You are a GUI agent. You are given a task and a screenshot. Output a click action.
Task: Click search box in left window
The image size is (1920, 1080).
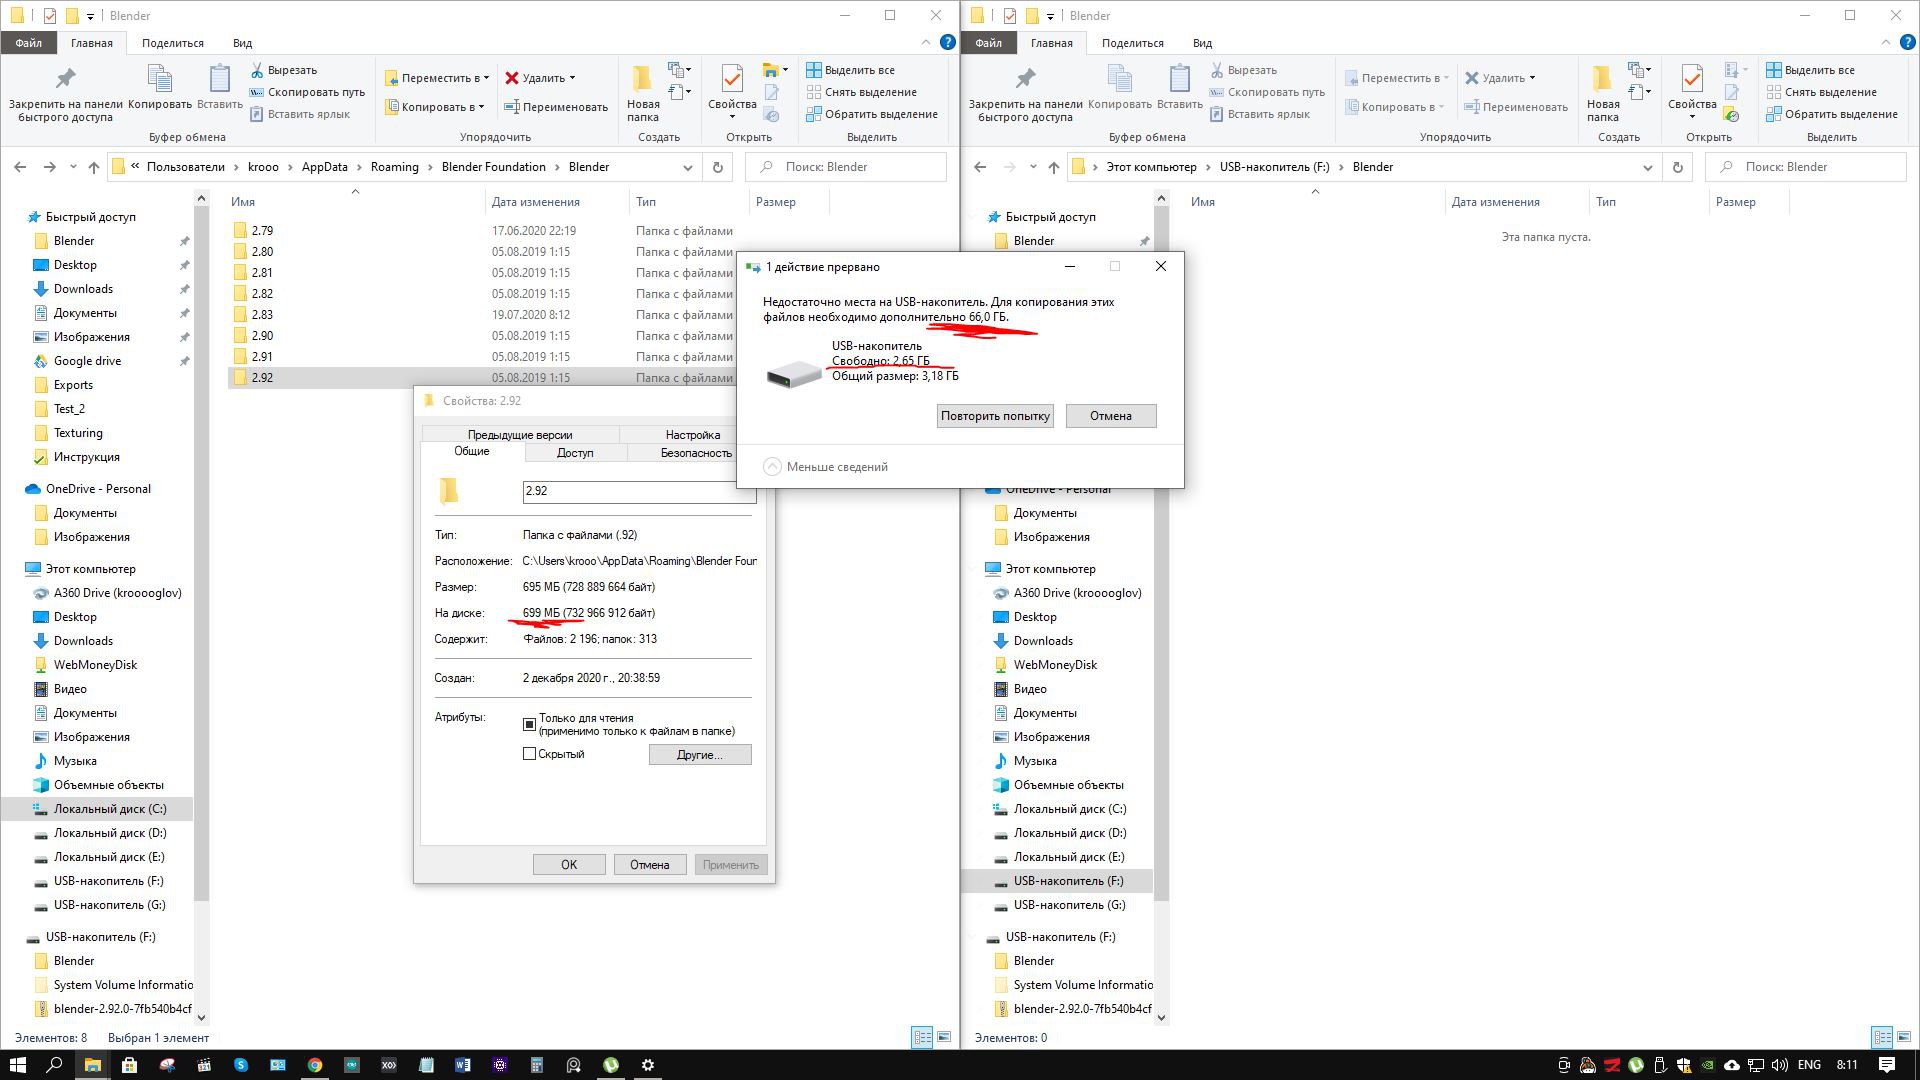click(x=846, y=167)
